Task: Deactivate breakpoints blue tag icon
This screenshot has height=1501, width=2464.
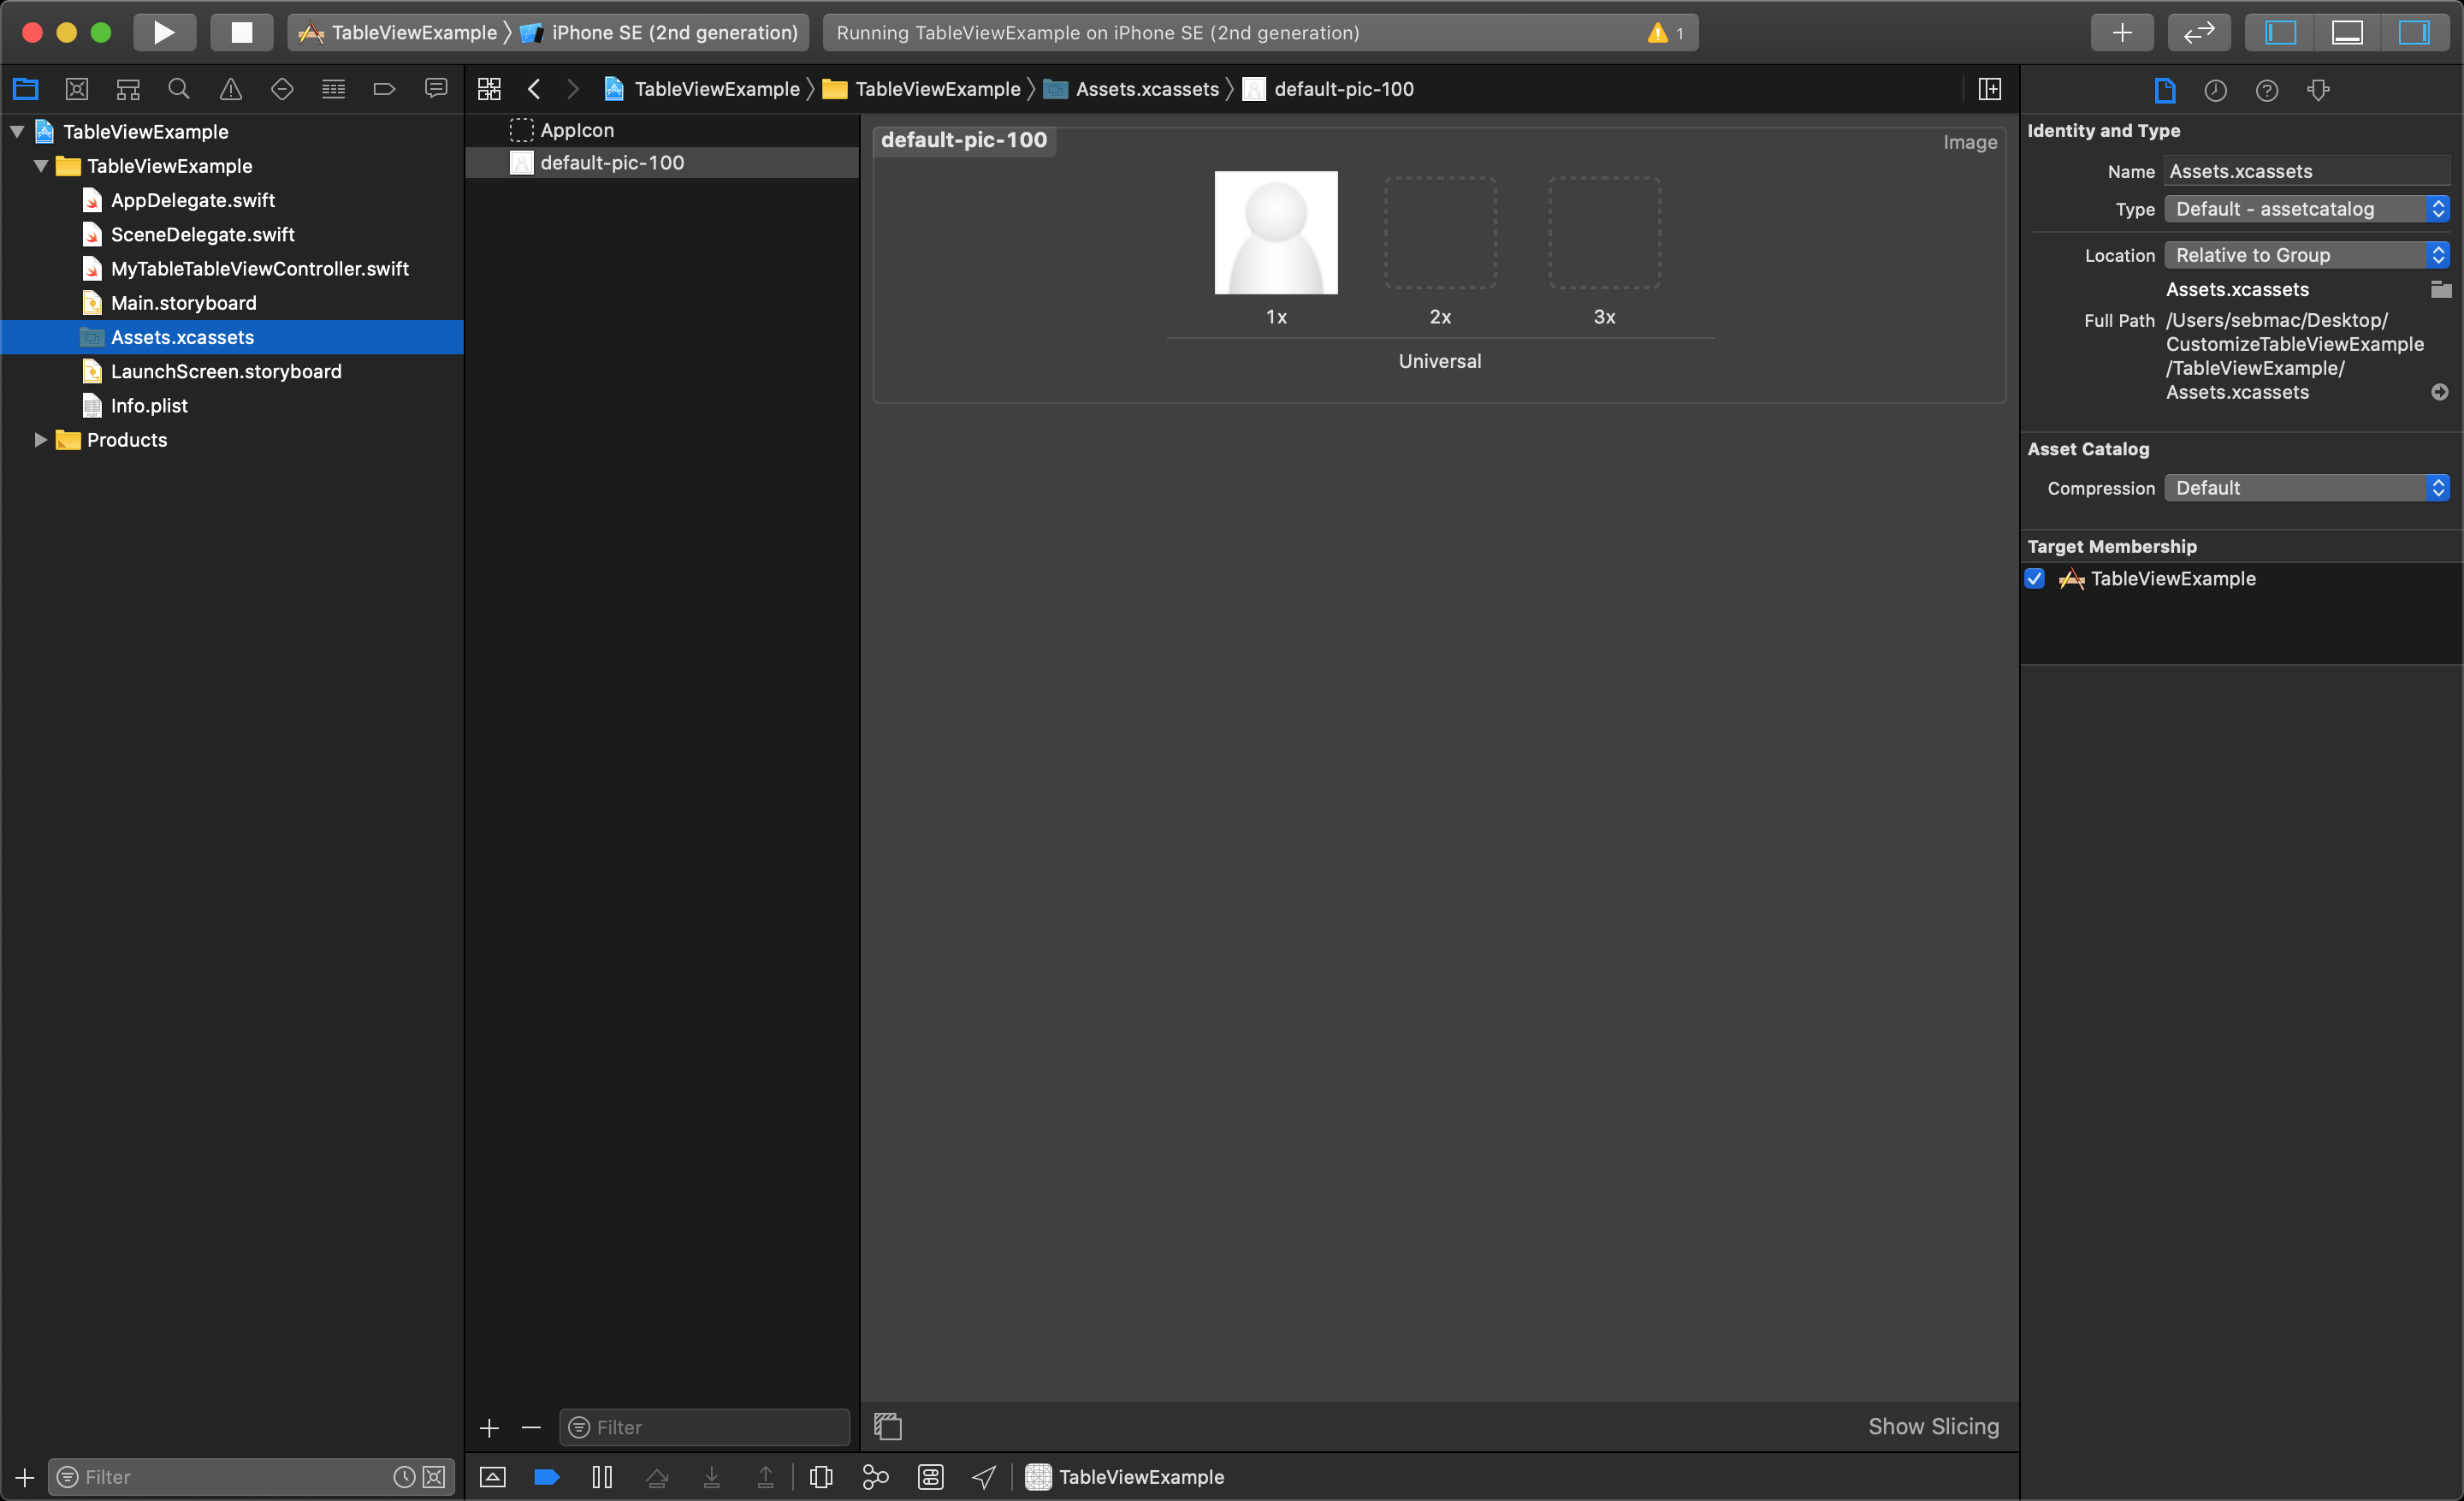Action: 547,1476
